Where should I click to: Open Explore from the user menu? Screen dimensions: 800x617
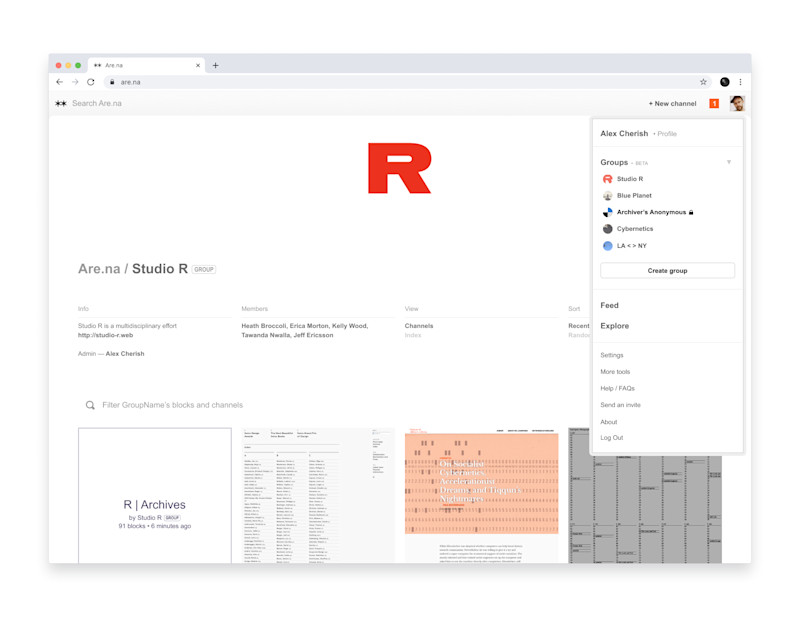(614, 326)
